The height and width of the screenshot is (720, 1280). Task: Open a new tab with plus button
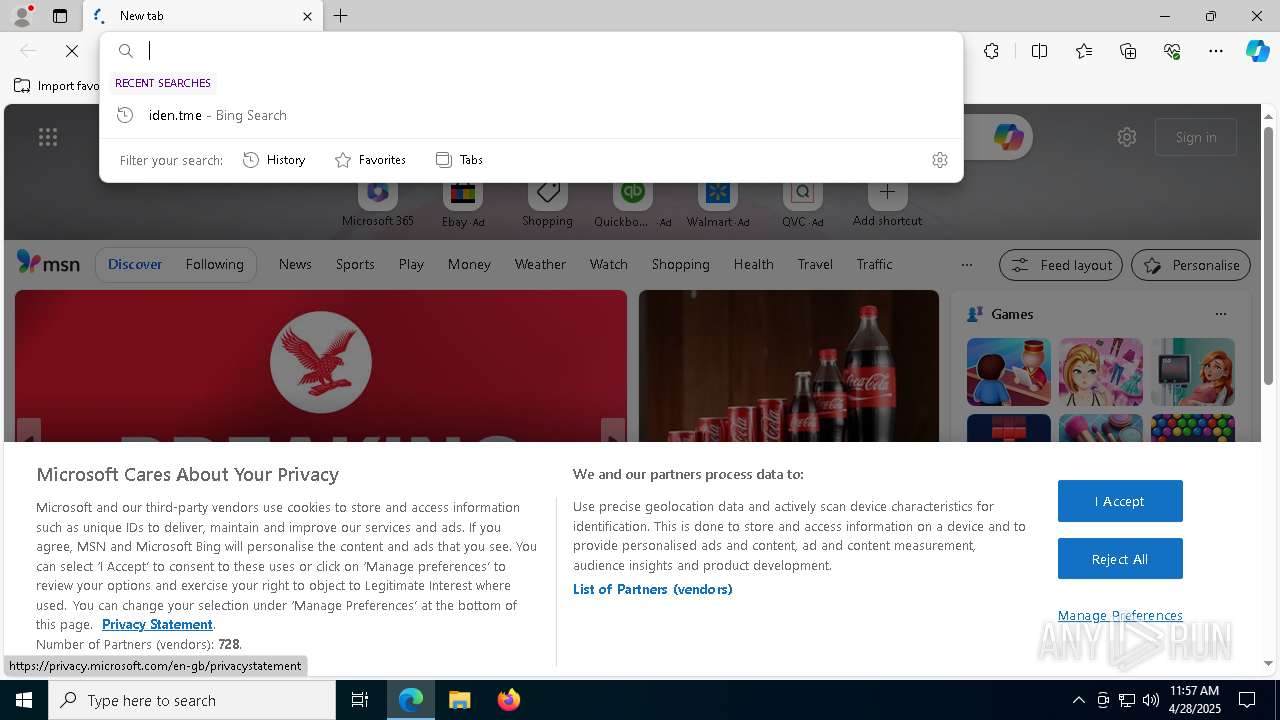pos(341,16)
